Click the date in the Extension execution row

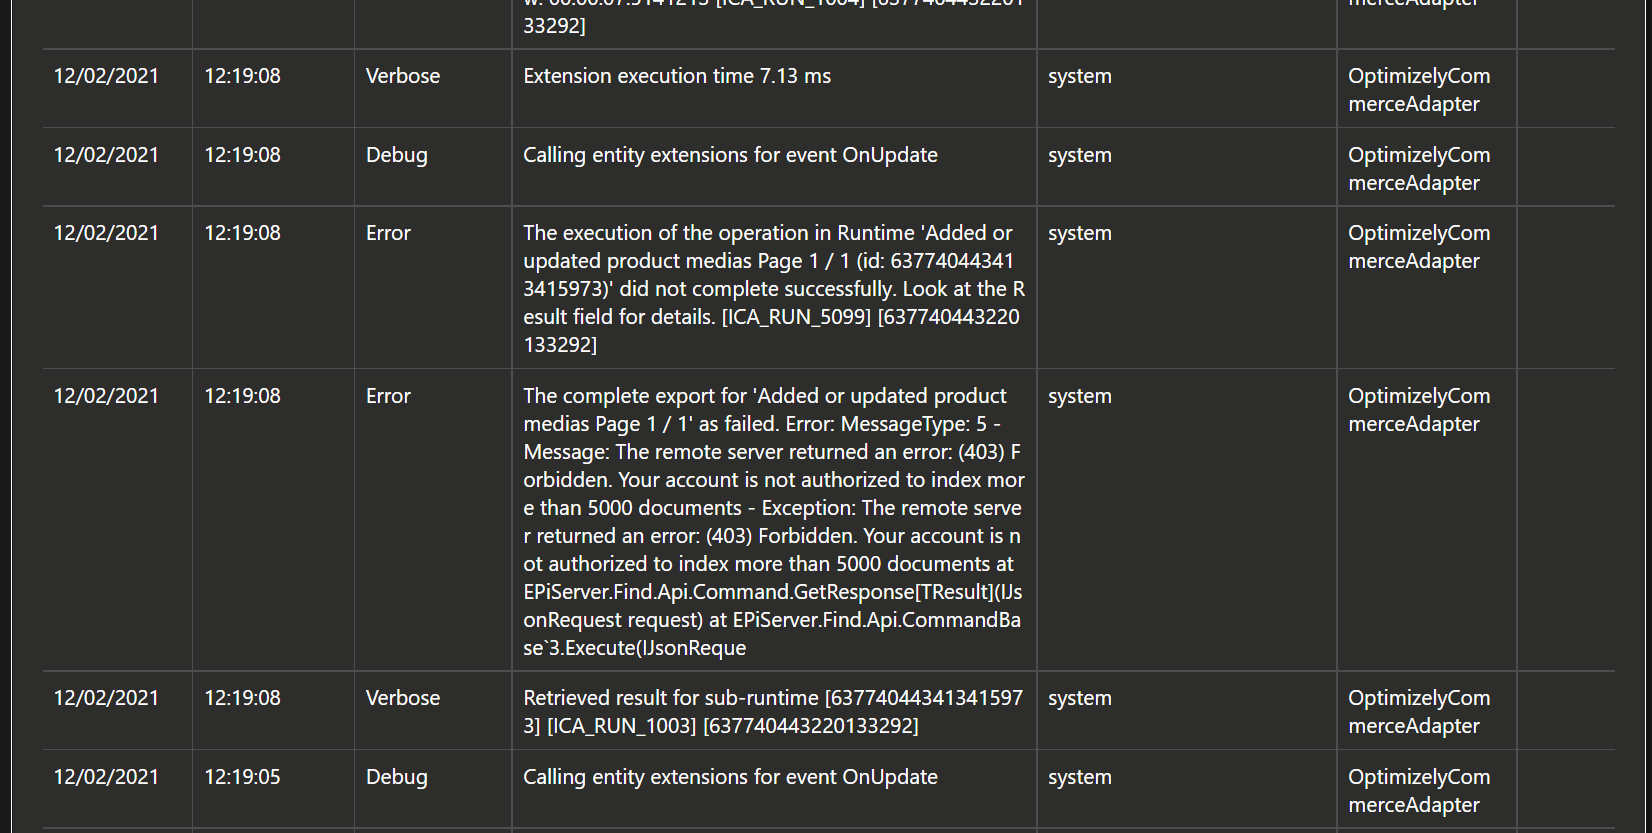[106, 76]
